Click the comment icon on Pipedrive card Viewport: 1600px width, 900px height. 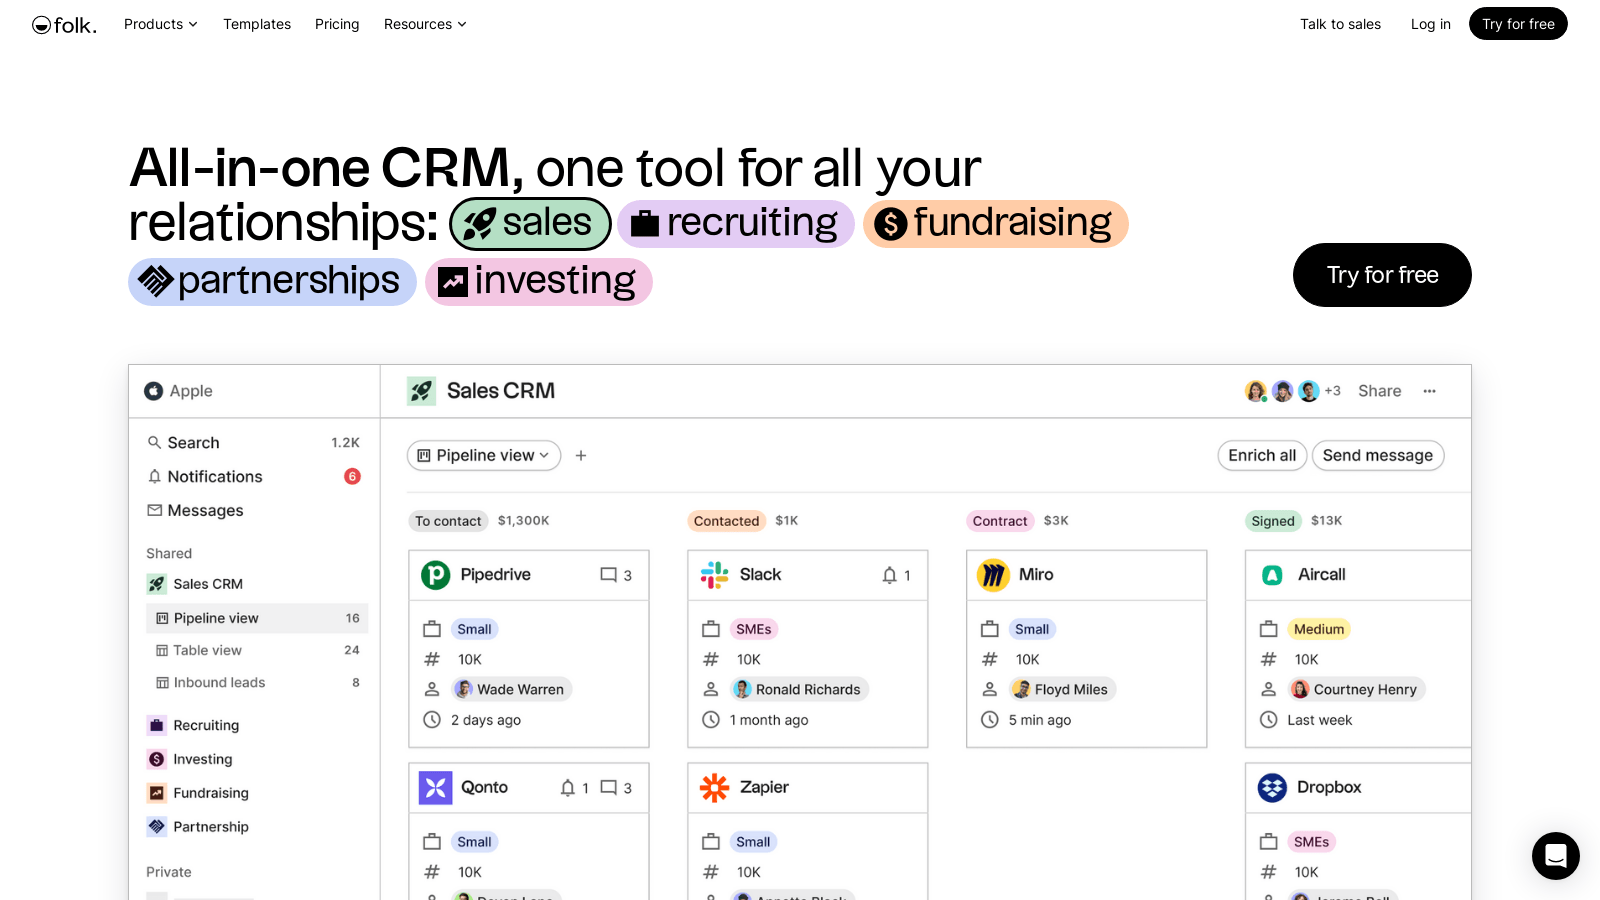click(608, 575)
